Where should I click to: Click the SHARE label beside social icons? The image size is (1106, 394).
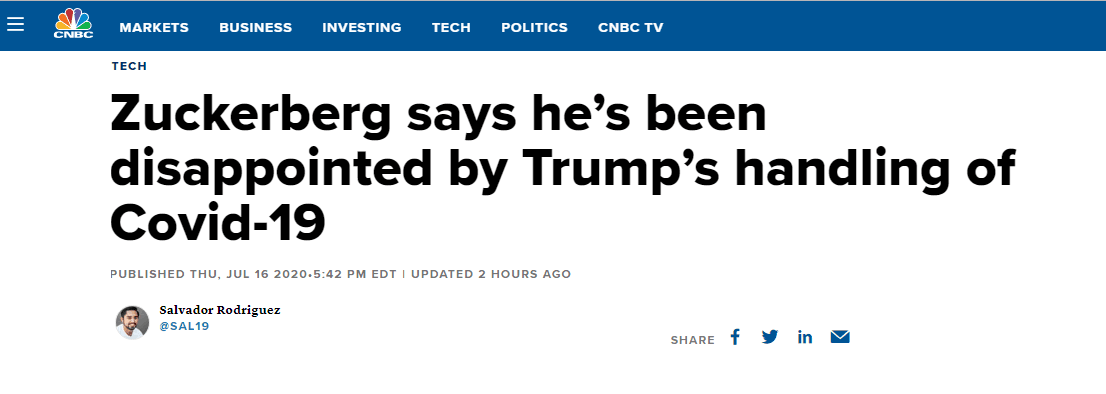click(692, 340)
